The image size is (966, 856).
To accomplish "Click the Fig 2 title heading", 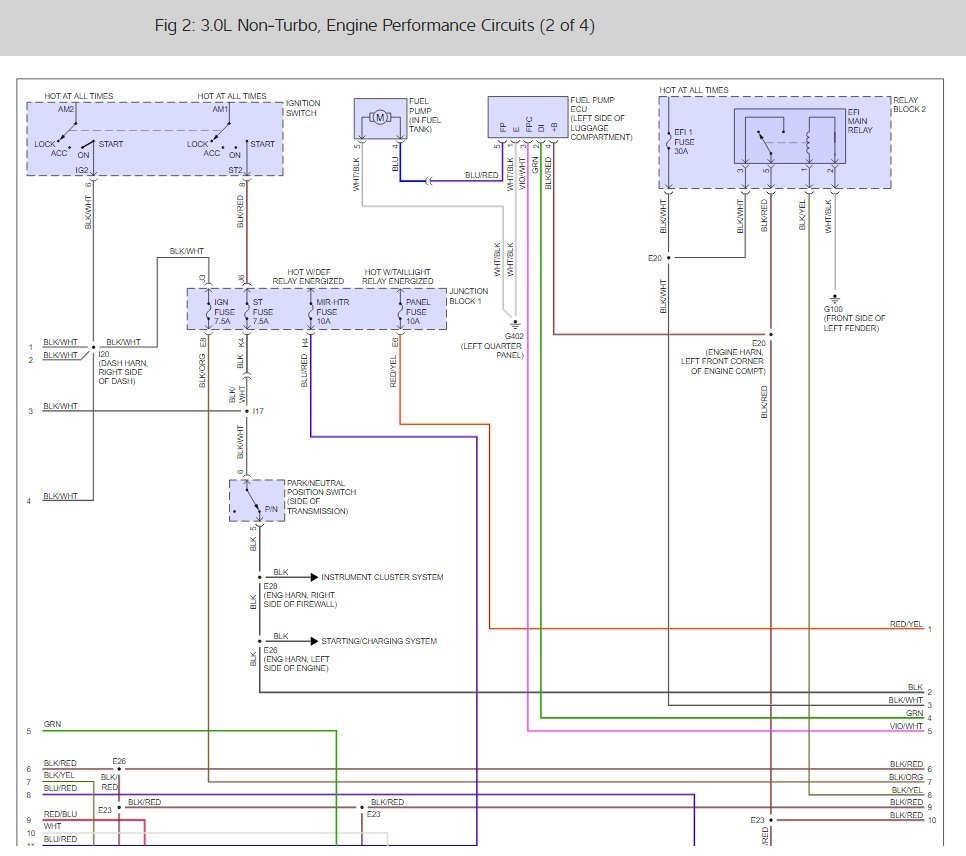I will tap(375, 25).
